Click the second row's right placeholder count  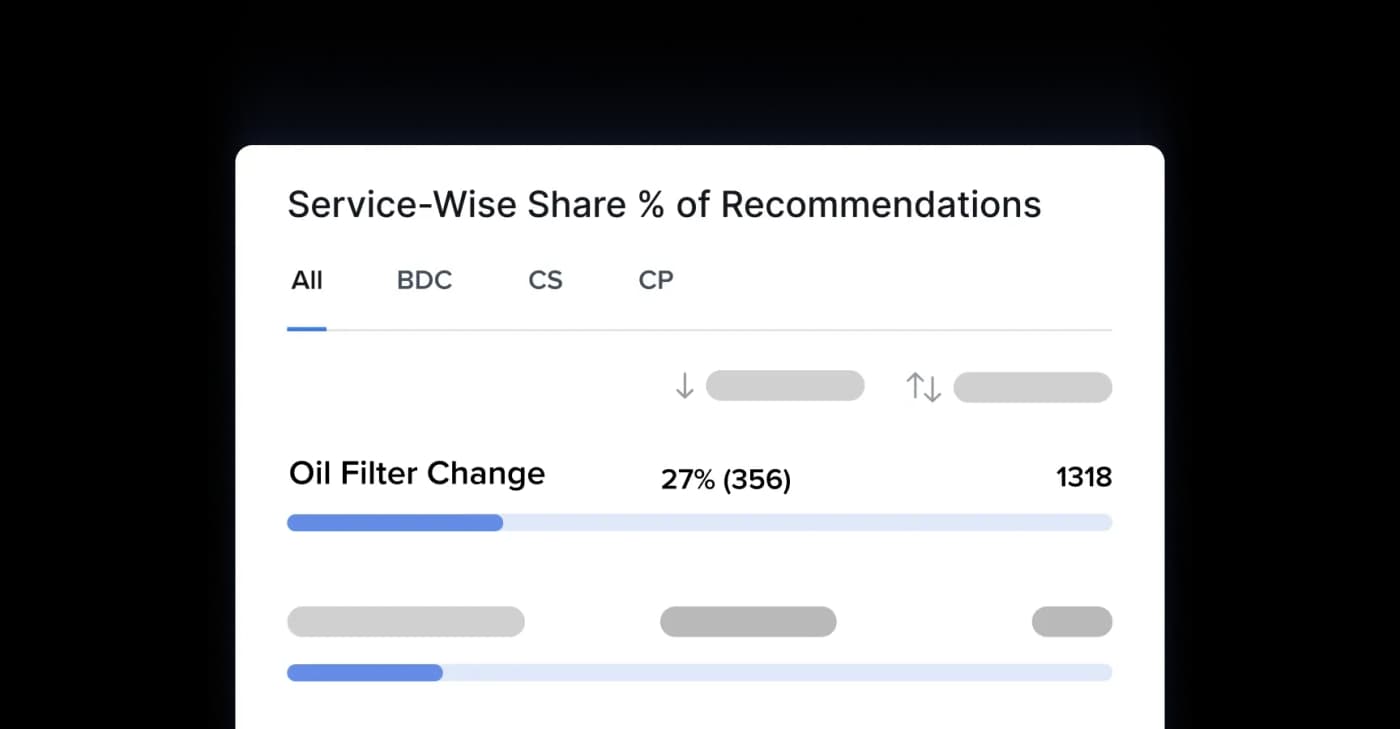tap(1072, 621)
